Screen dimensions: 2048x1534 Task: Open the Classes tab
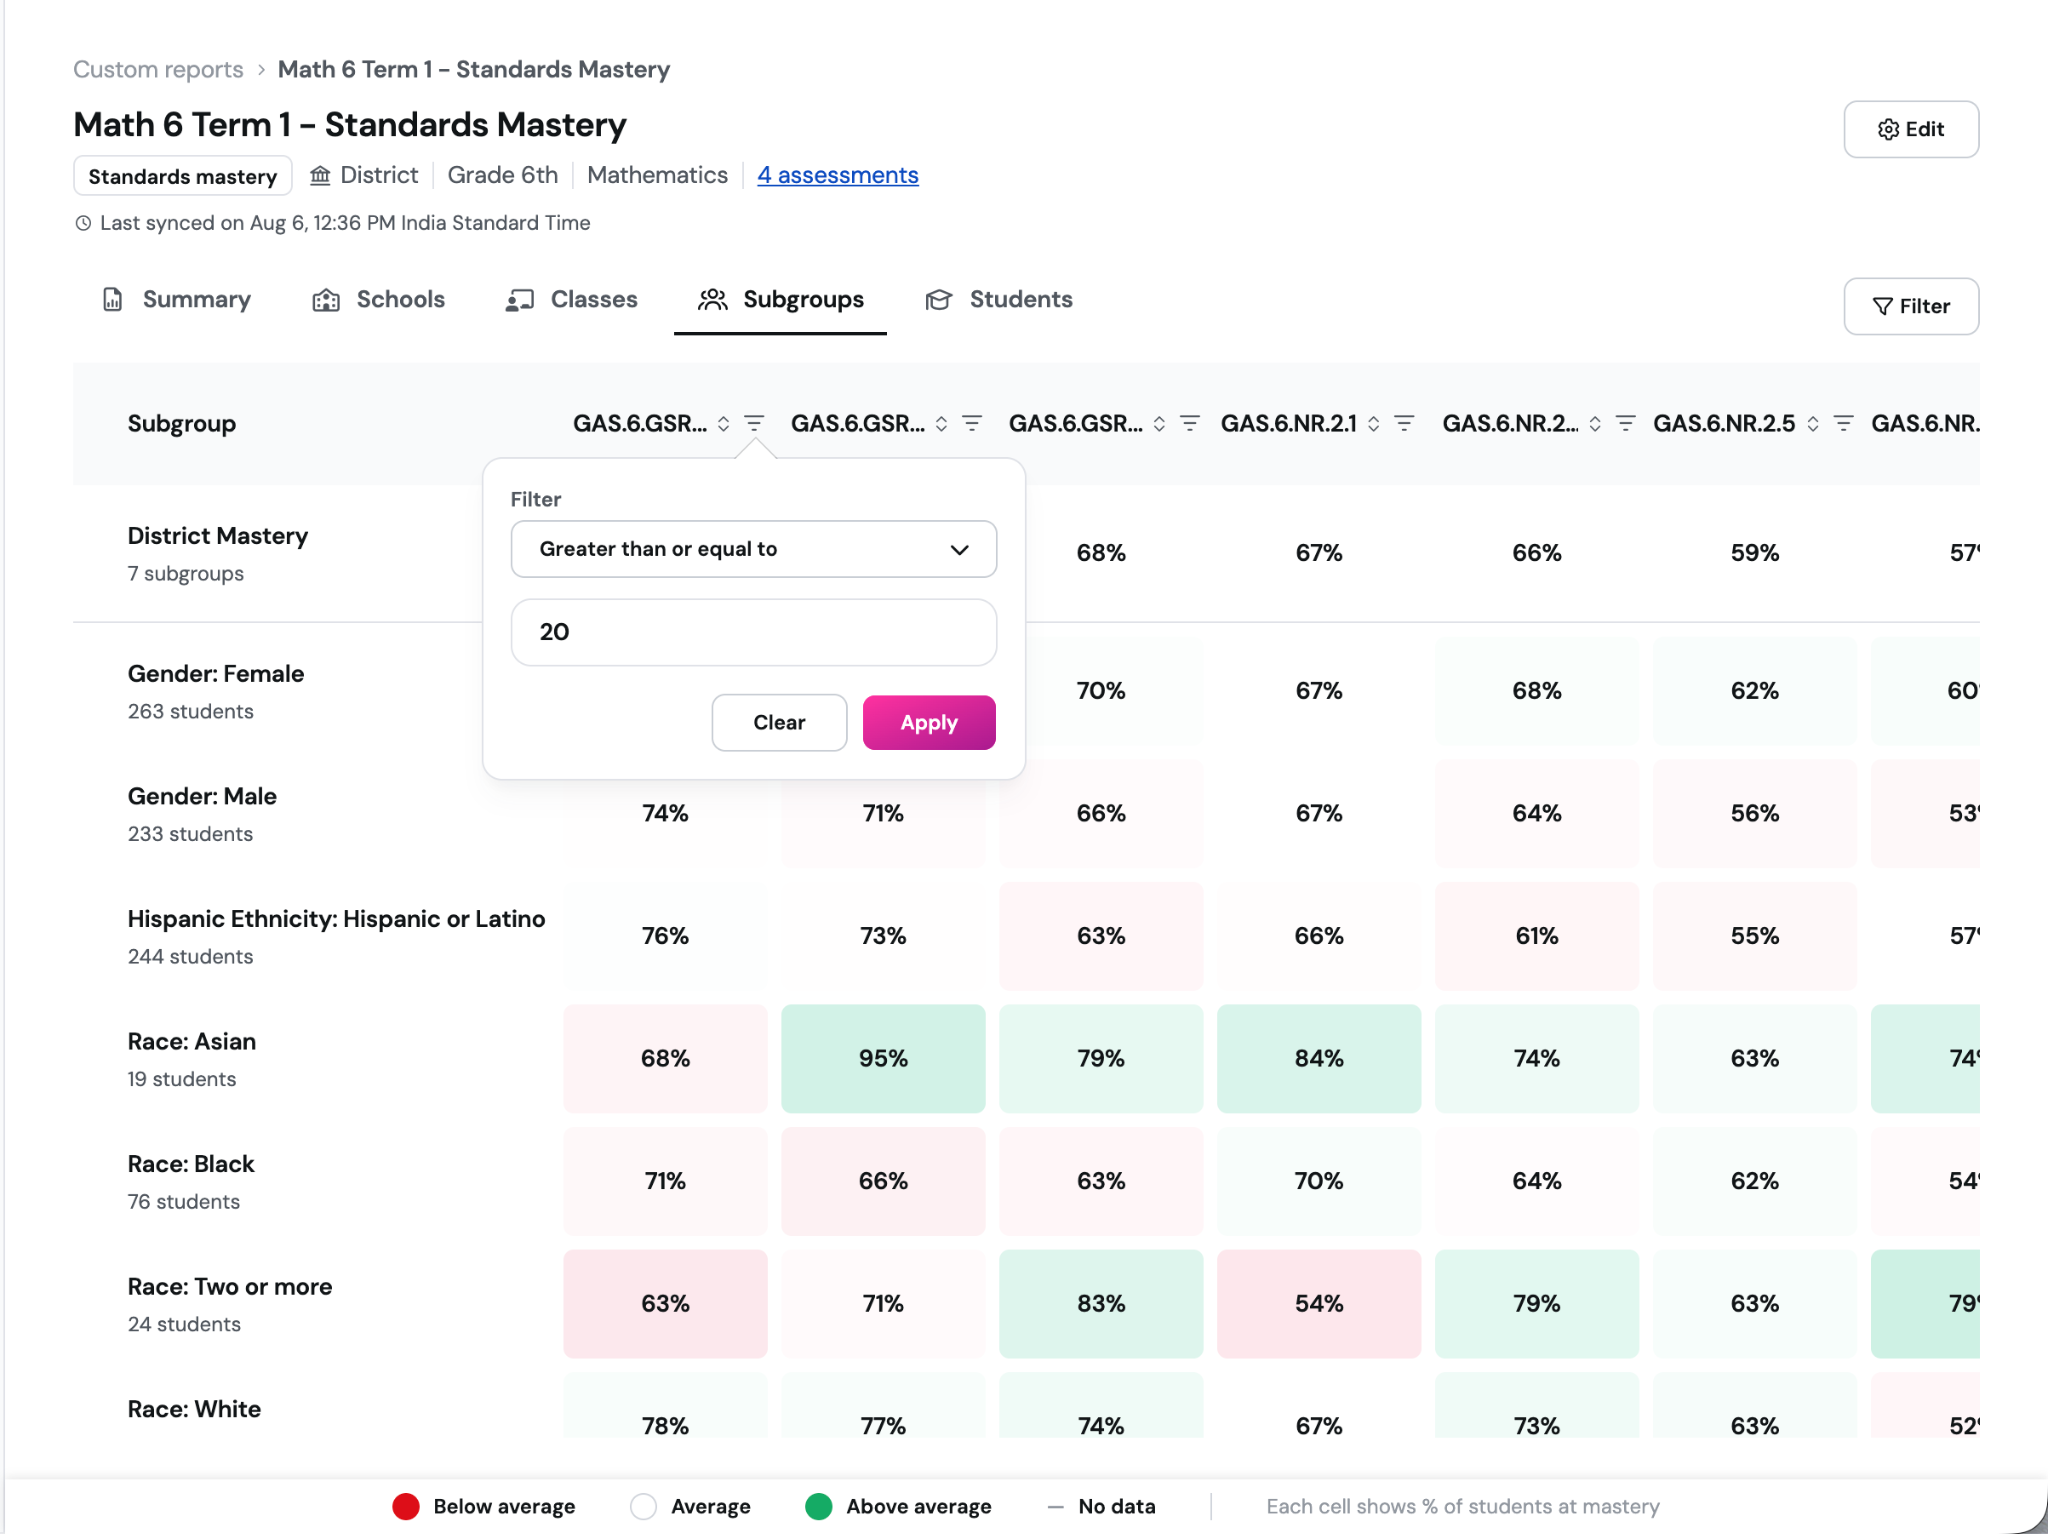tap(572, 299)
